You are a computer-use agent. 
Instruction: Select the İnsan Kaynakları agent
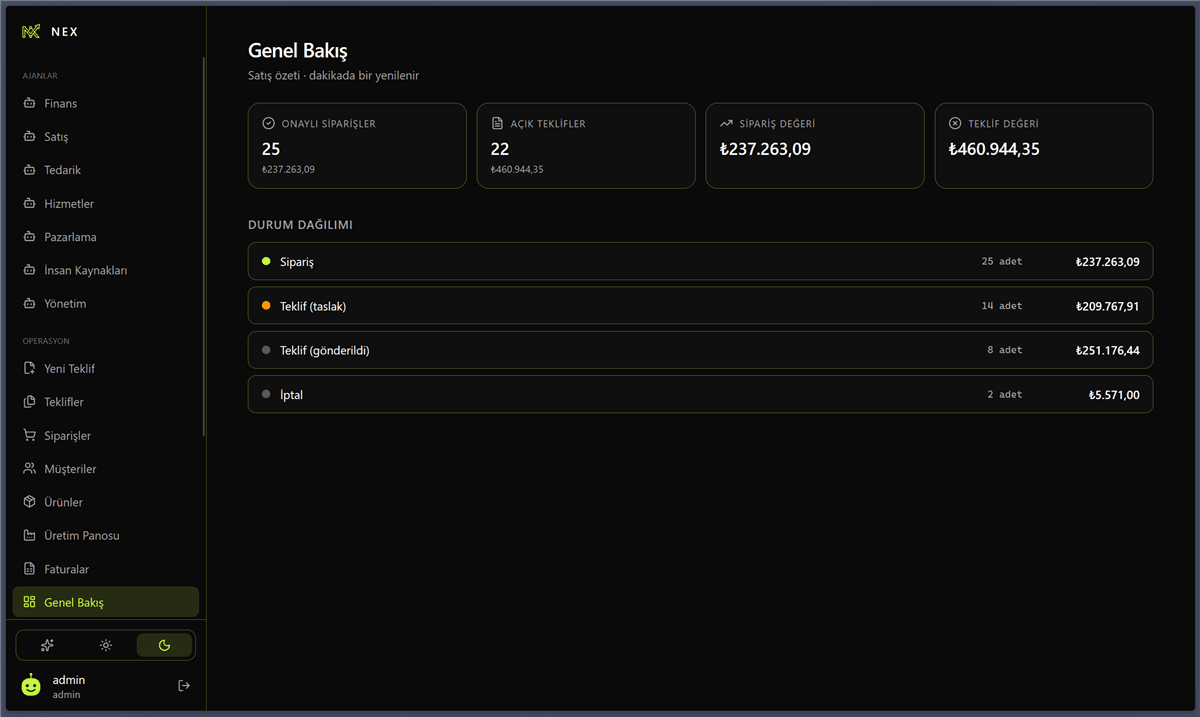(105, 270)
